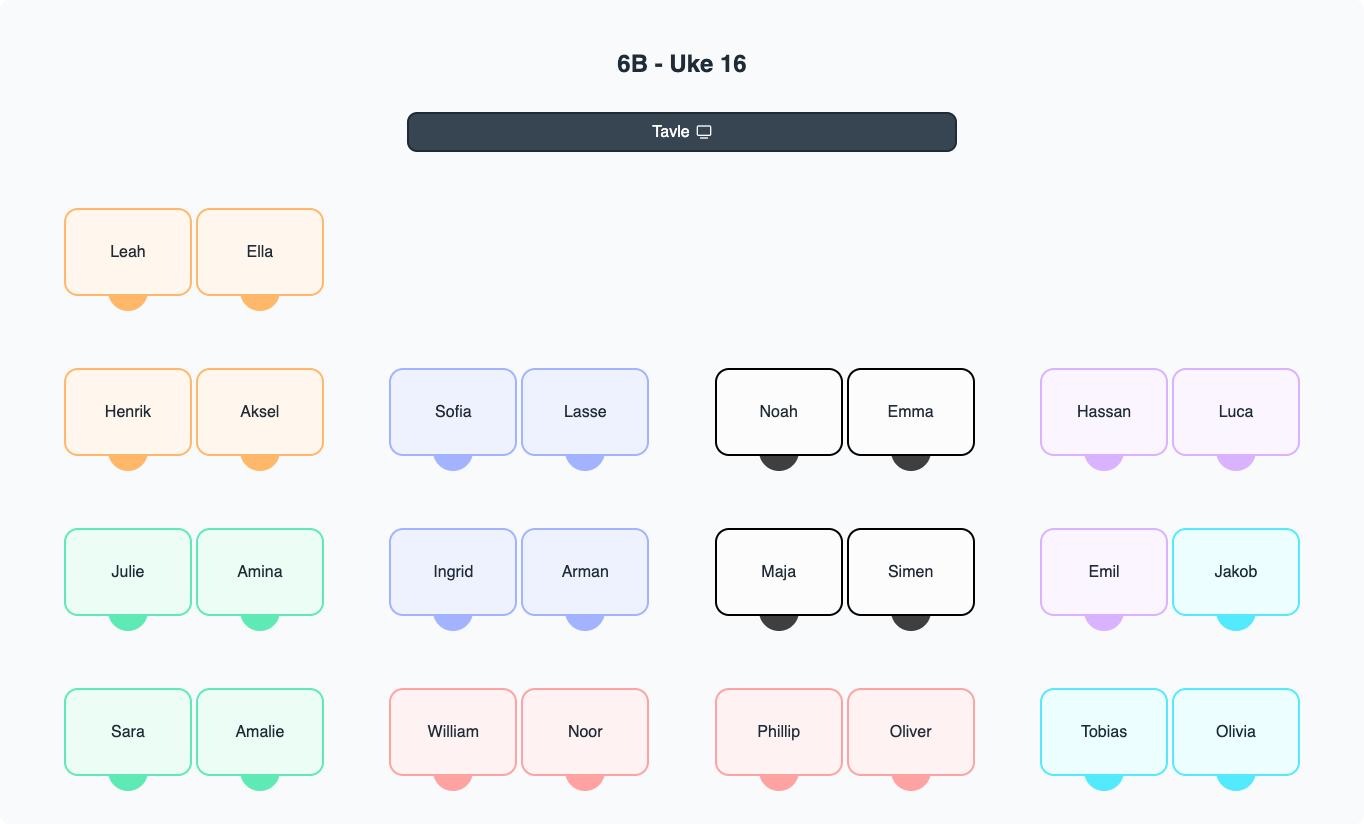The height and width of the screenshot is (824, 1364).
Task: Select Simen's desk
Action: point(911,571)
